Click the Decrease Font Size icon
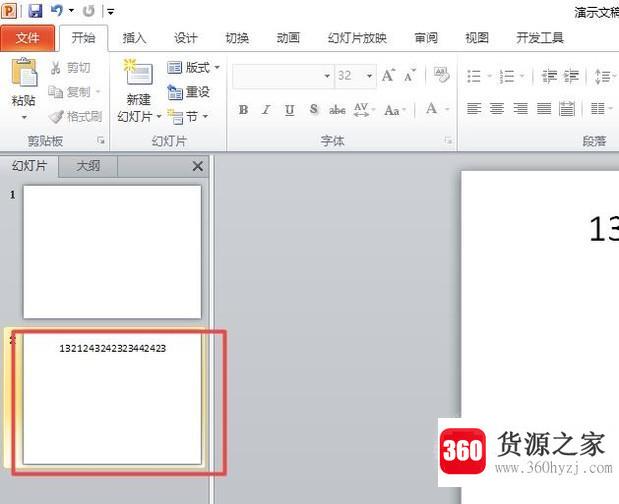The height and width of the screenshot is (504, 619). pyautogui.click(x=410, y=75)
